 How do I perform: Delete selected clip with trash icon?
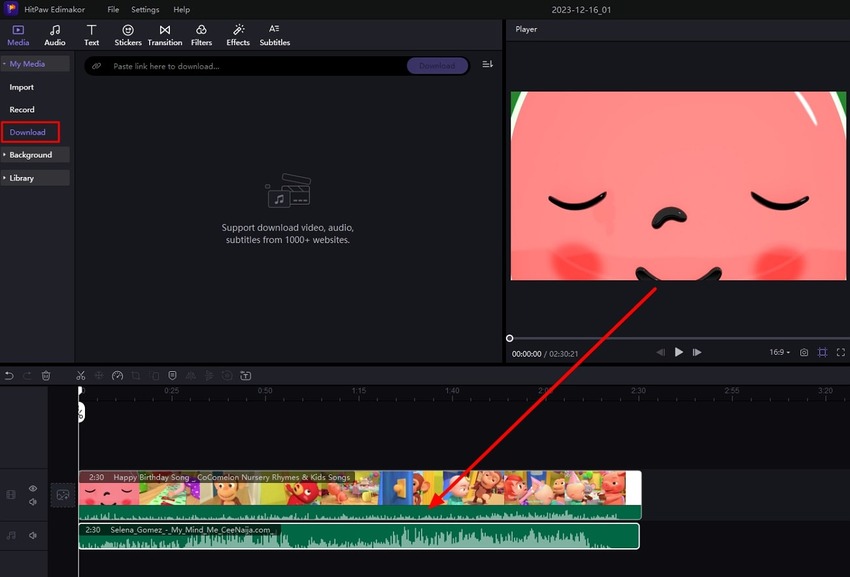tap(46, 375)
